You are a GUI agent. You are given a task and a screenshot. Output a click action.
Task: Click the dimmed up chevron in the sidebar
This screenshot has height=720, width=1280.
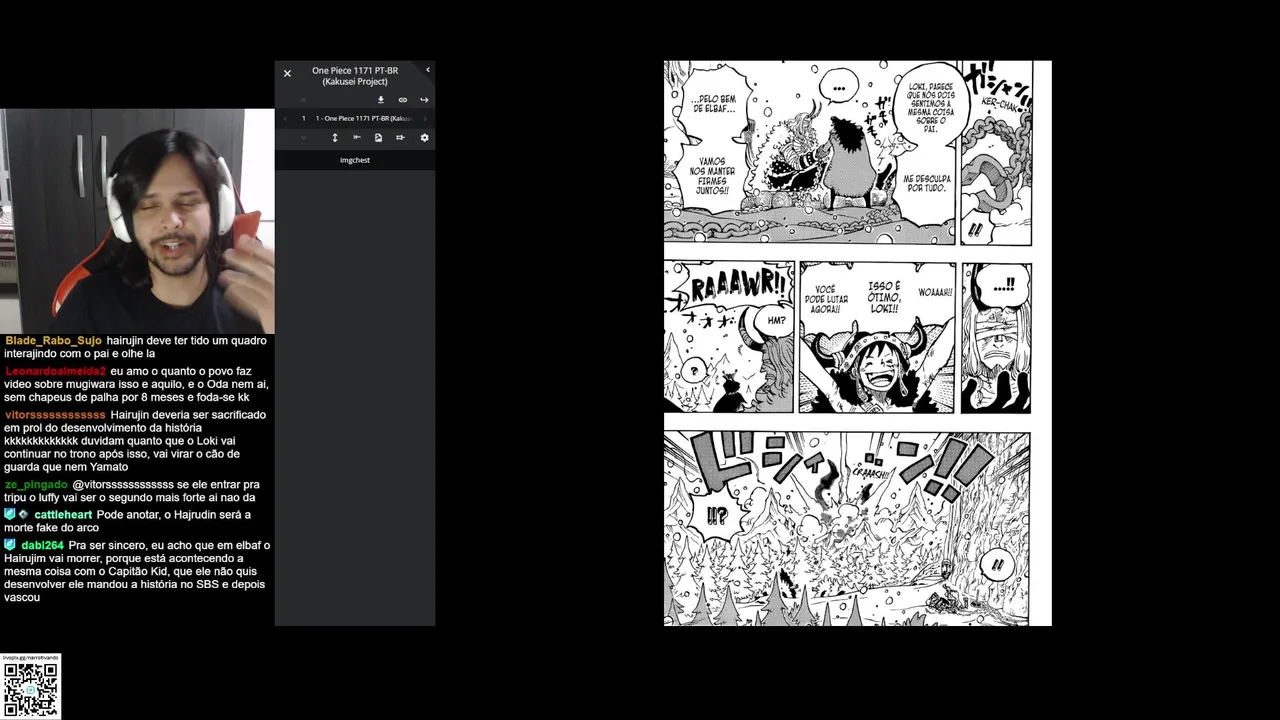[x=303, y=100]
